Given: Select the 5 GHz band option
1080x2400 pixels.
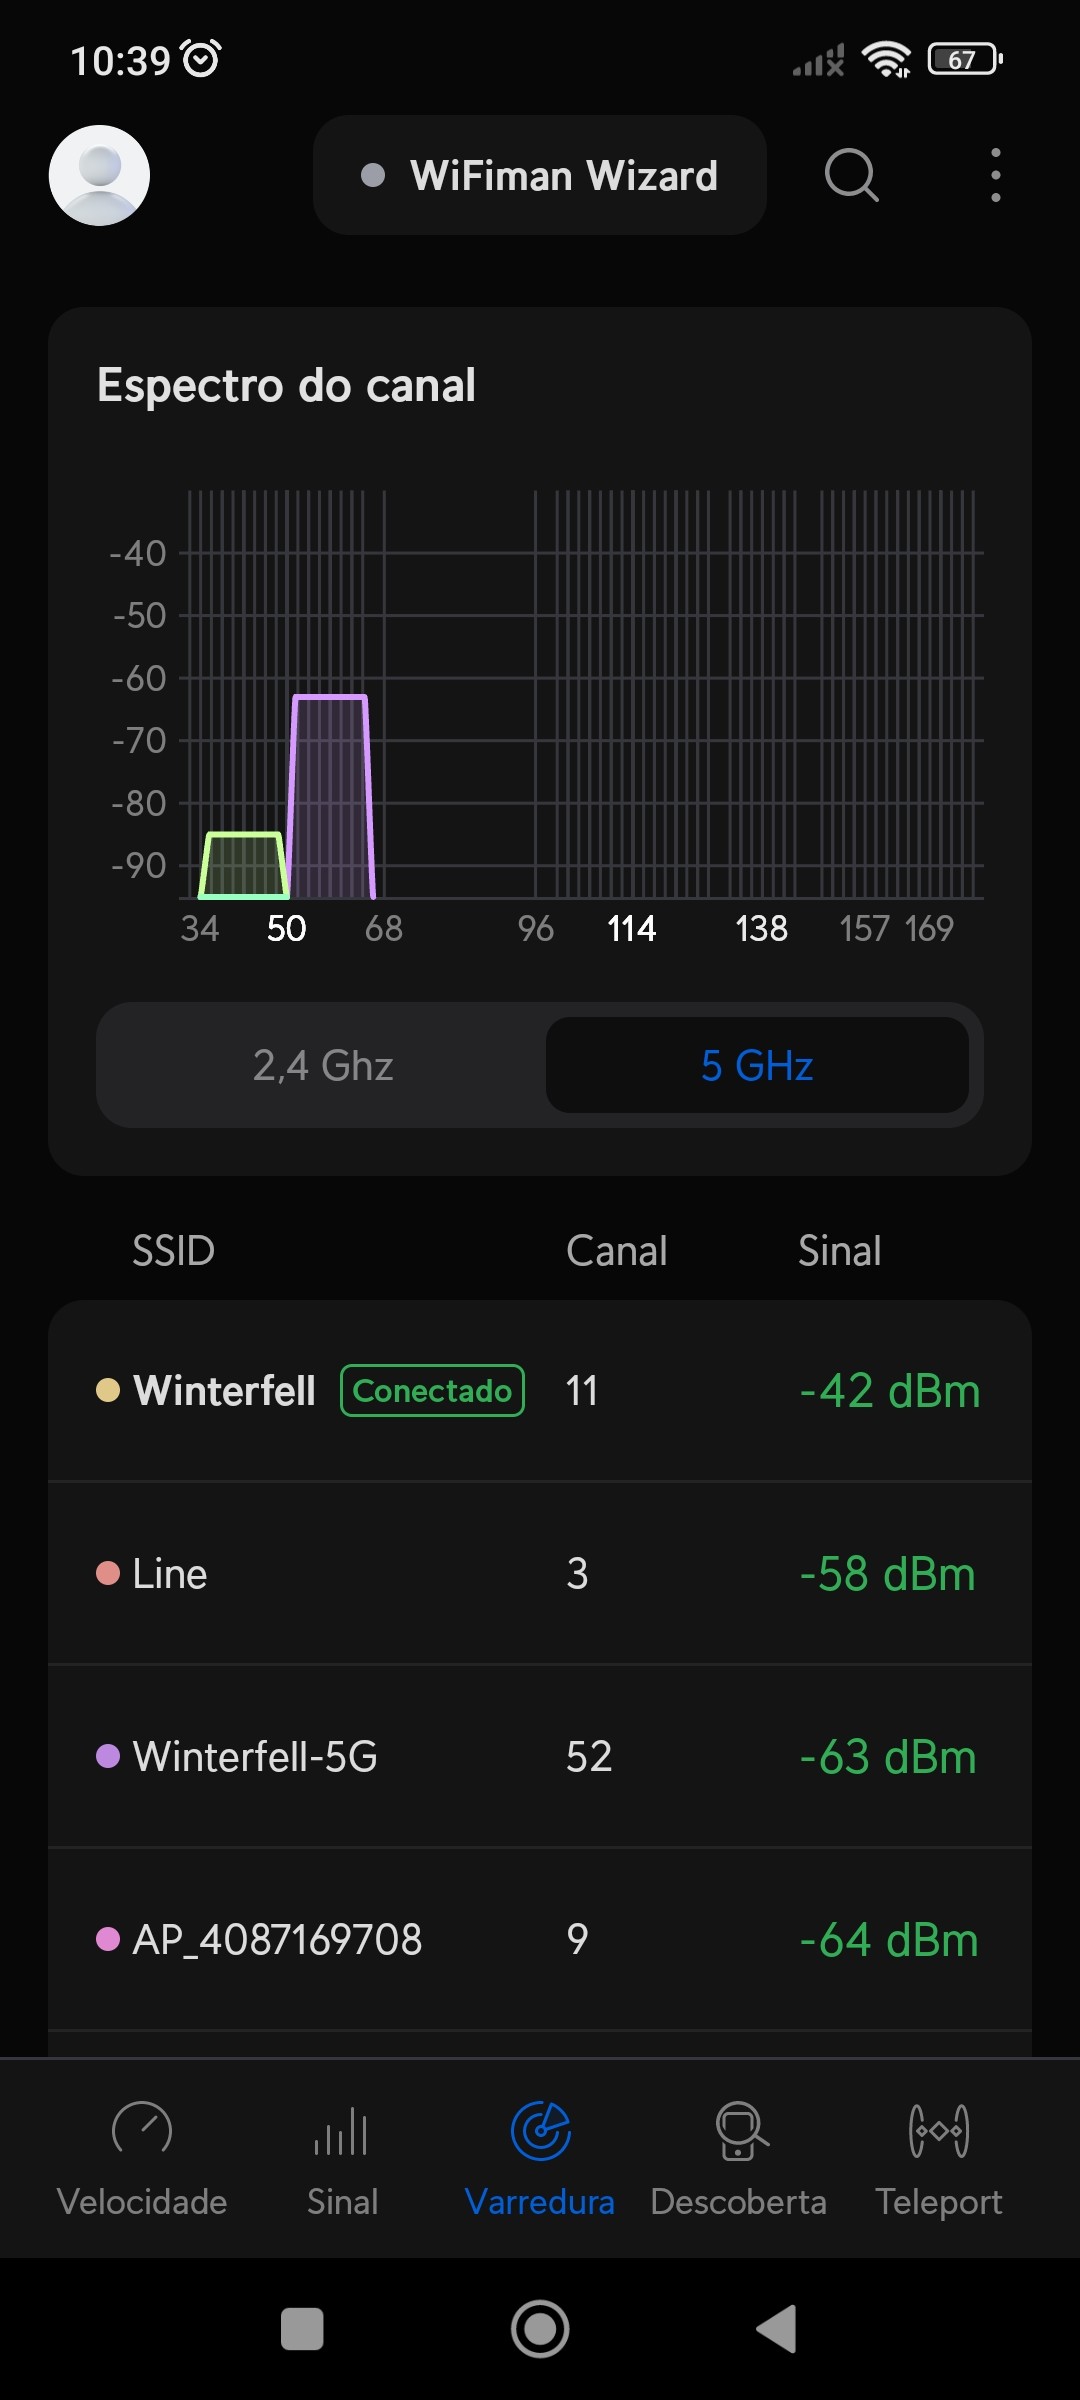Looking at the screenshot, I should pos(757,1065).
